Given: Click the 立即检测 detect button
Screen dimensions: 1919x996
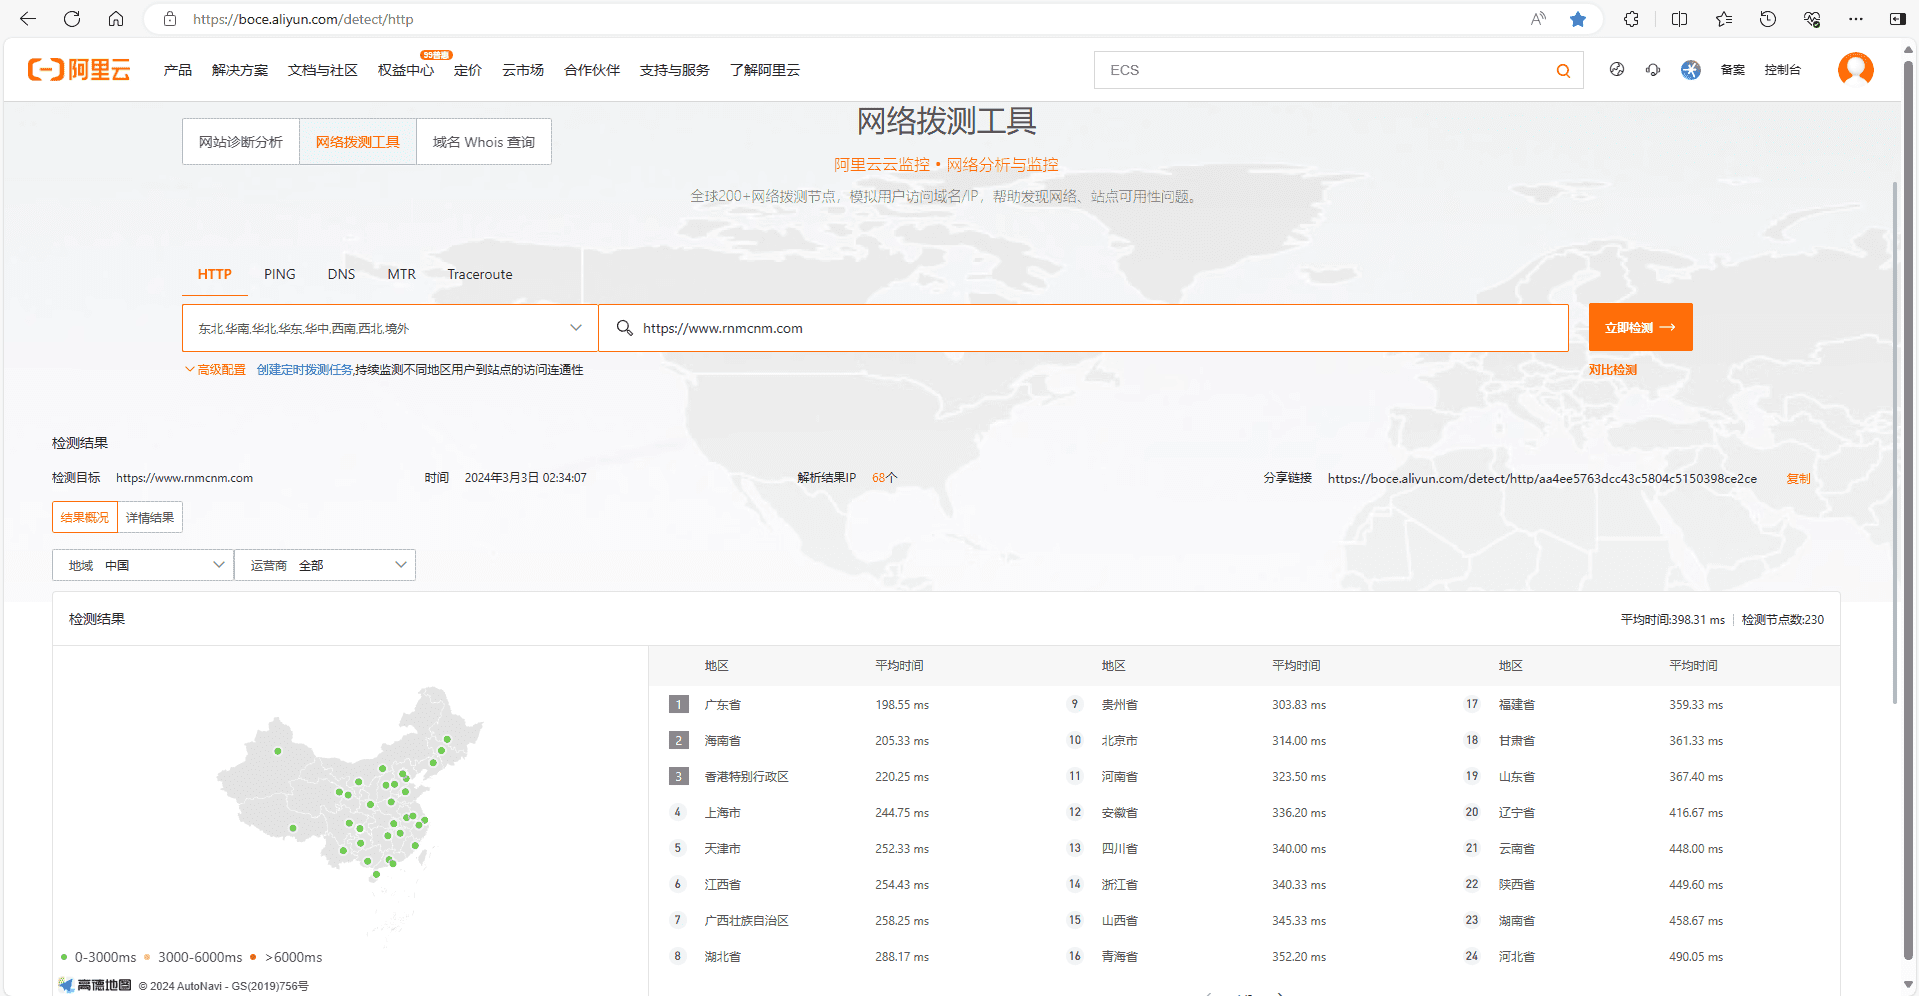Looking at the screenshot, I should [x=1639, y=327].
